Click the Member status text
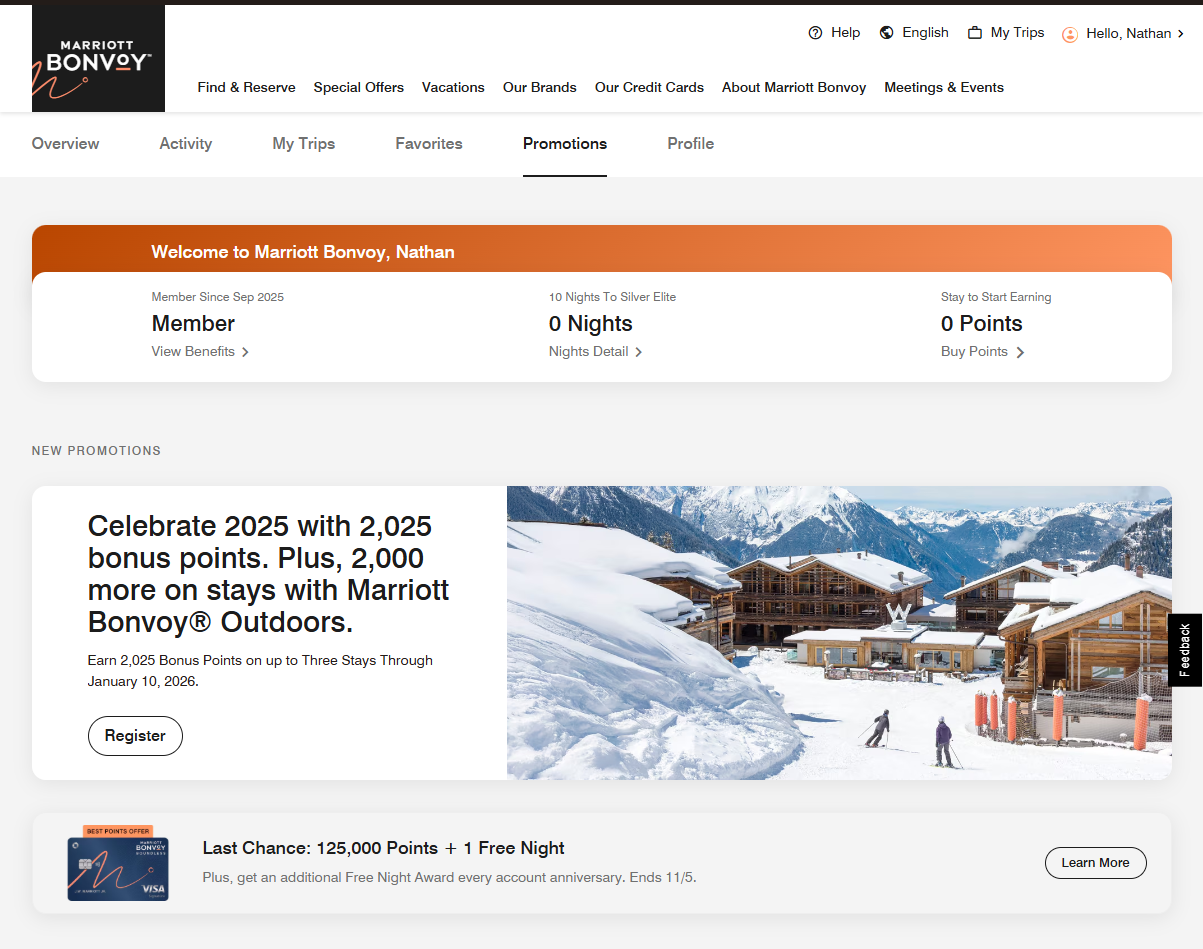The height and width of the screenshot is (949, 1203). (x=193, y=324)
